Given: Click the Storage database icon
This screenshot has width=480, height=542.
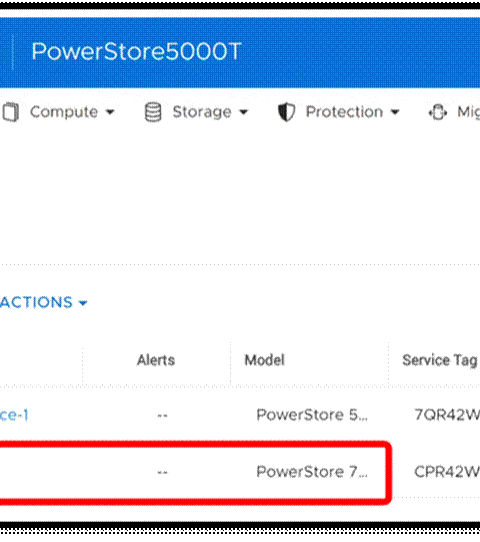Looking at the screenshot, I should [153, 112].
